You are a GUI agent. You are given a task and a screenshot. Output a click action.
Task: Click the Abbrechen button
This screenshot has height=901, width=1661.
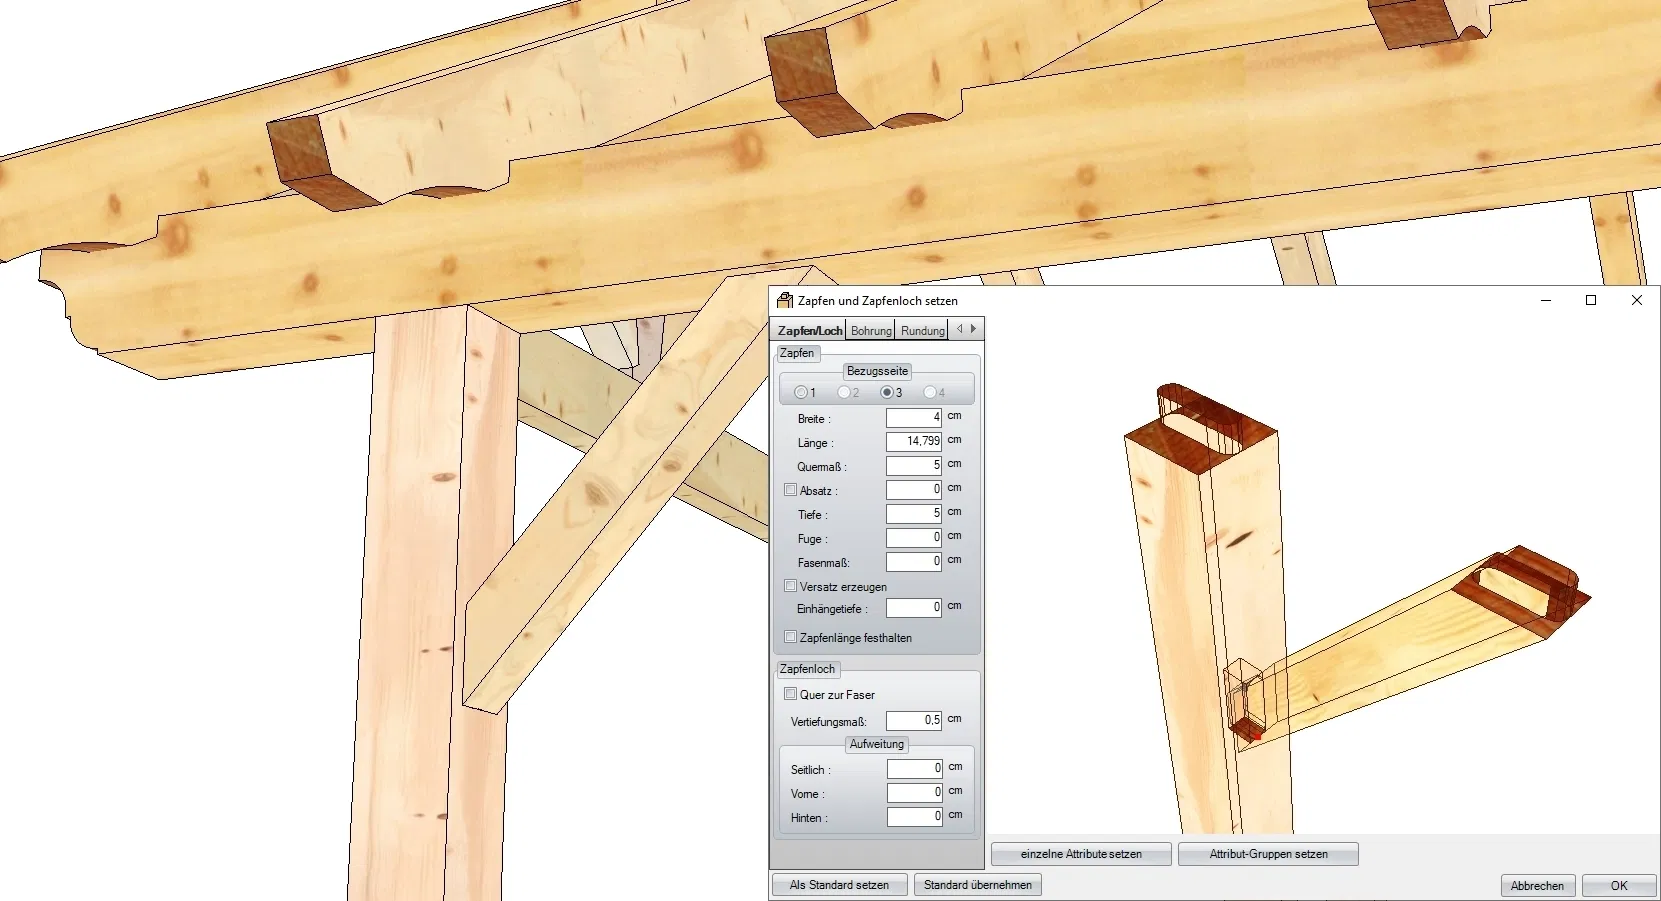click(1537, 886)
